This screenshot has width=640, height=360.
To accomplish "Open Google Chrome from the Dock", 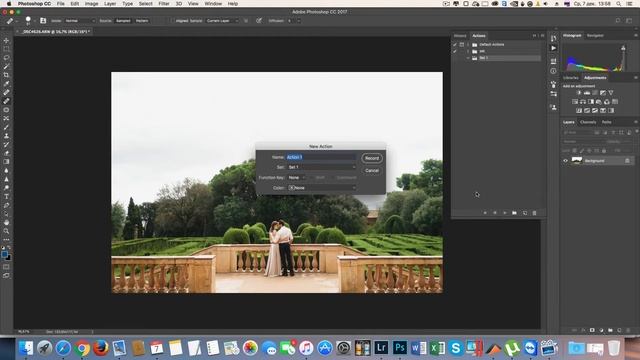I will [x=82, y=348].
